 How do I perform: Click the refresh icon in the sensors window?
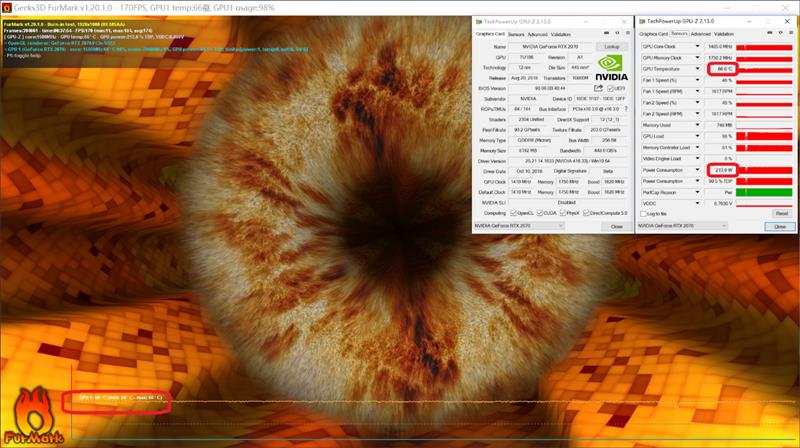click(x=777, y=32)
